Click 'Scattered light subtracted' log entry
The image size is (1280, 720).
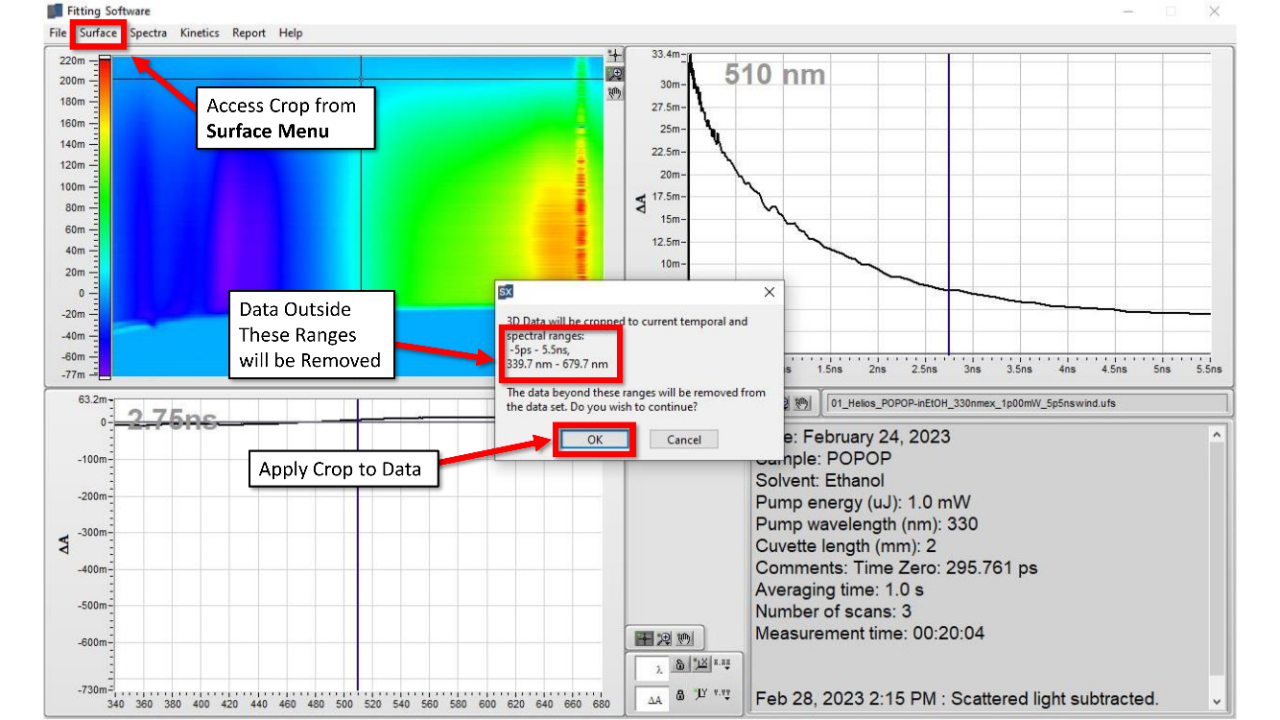coord(957,699)
